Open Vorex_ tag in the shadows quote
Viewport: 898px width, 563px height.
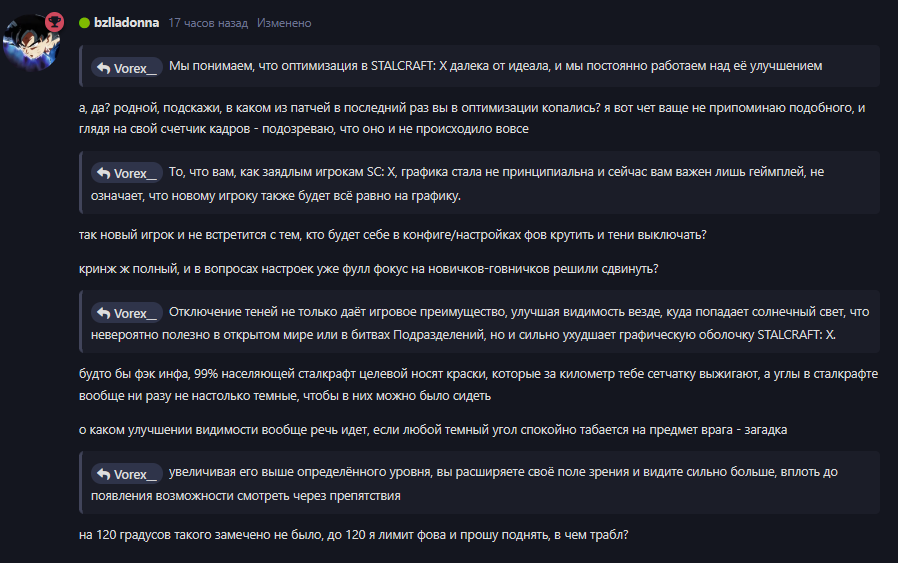[127, 313]
